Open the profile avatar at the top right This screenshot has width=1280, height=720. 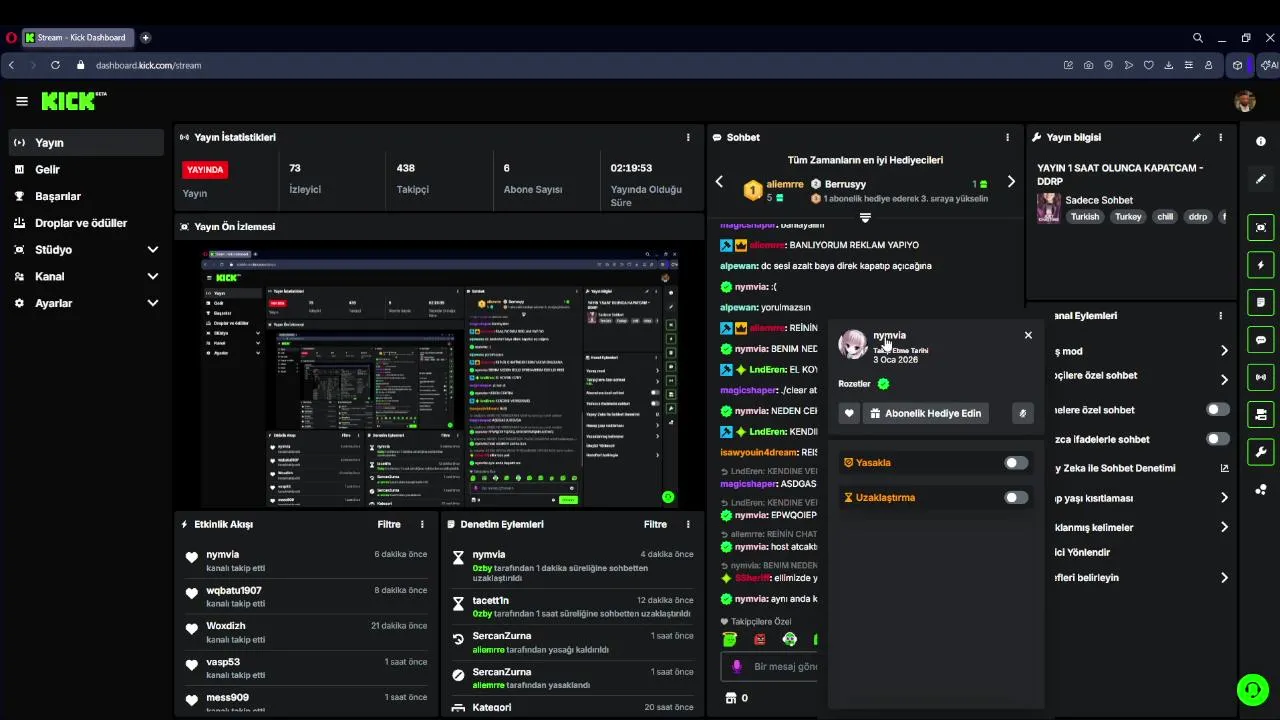tap(1245, 101)
